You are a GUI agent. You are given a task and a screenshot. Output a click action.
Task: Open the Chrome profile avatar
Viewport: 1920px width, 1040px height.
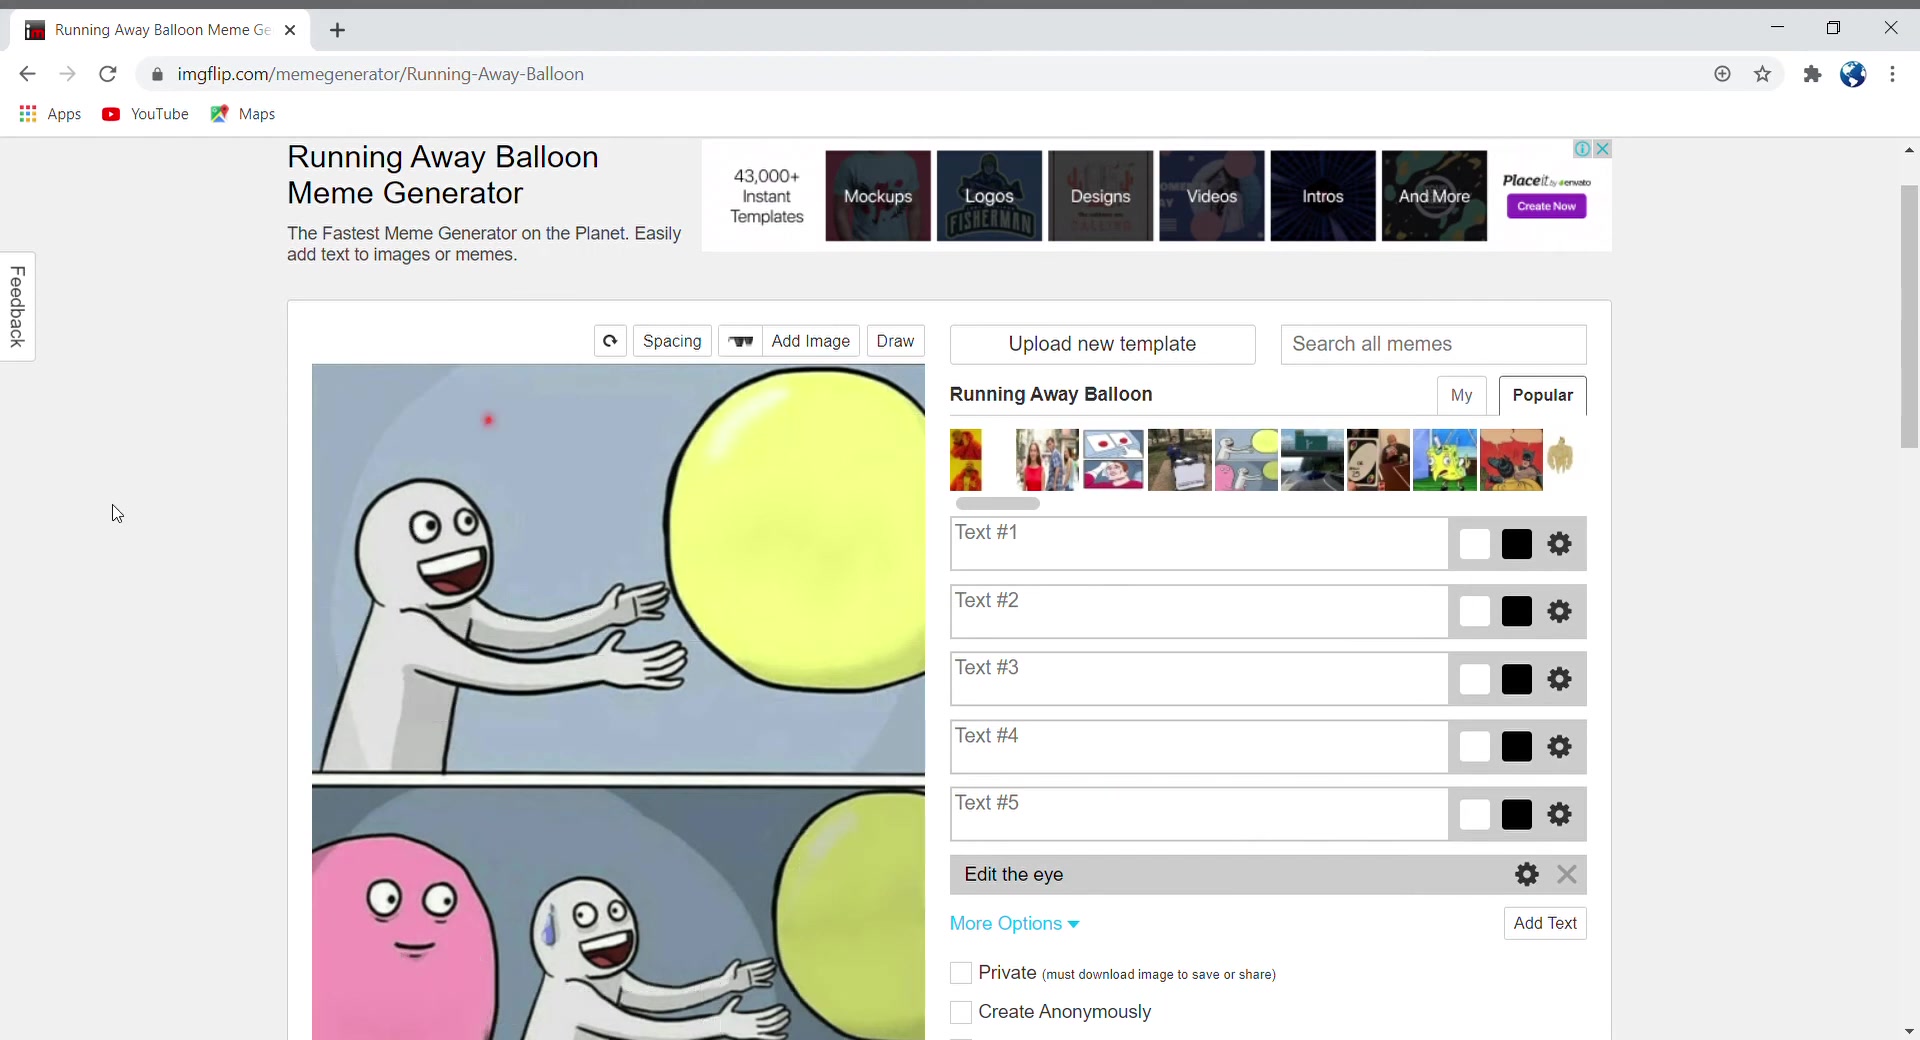[x=1853, y=74]
